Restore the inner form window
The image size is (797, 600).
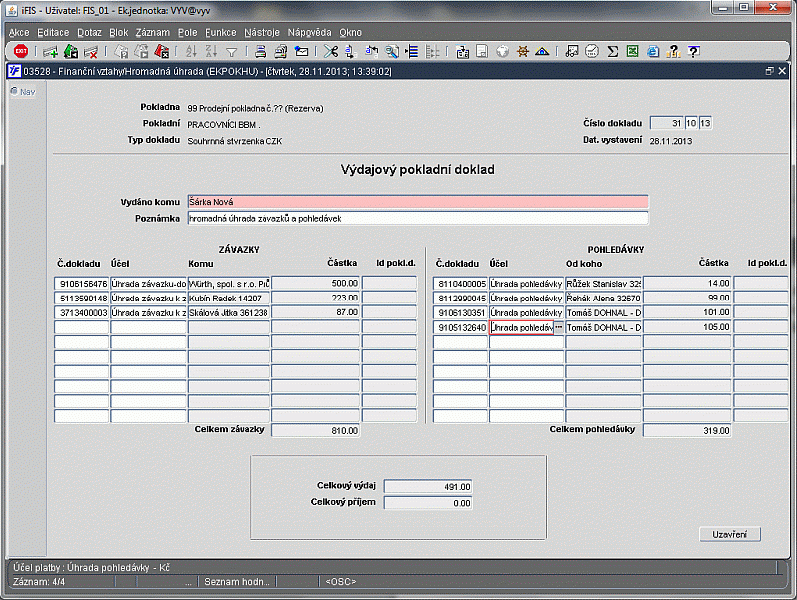click(x=770, y=71)
